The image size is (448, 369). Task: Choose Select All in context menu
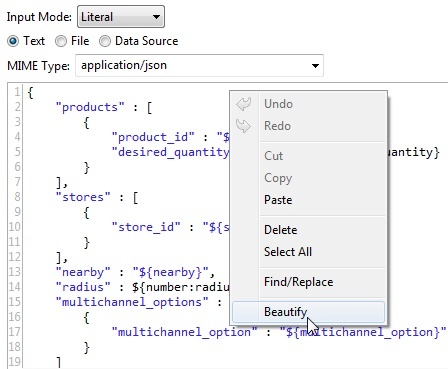288,252
